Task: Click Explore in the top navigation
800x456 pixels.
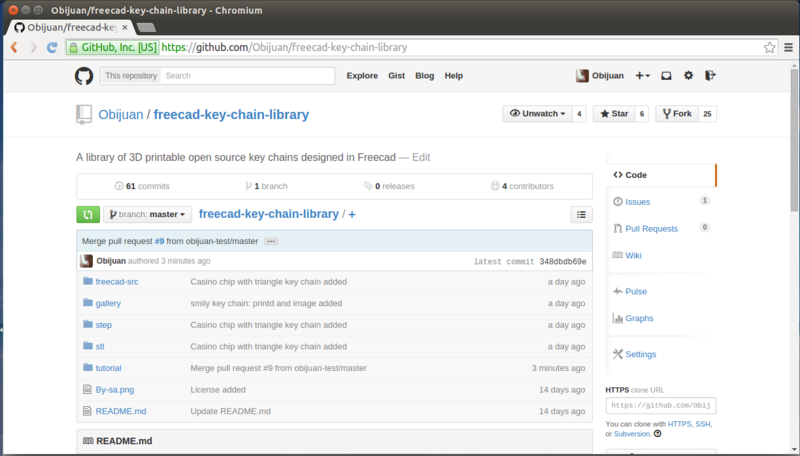Action: [362, 76]
